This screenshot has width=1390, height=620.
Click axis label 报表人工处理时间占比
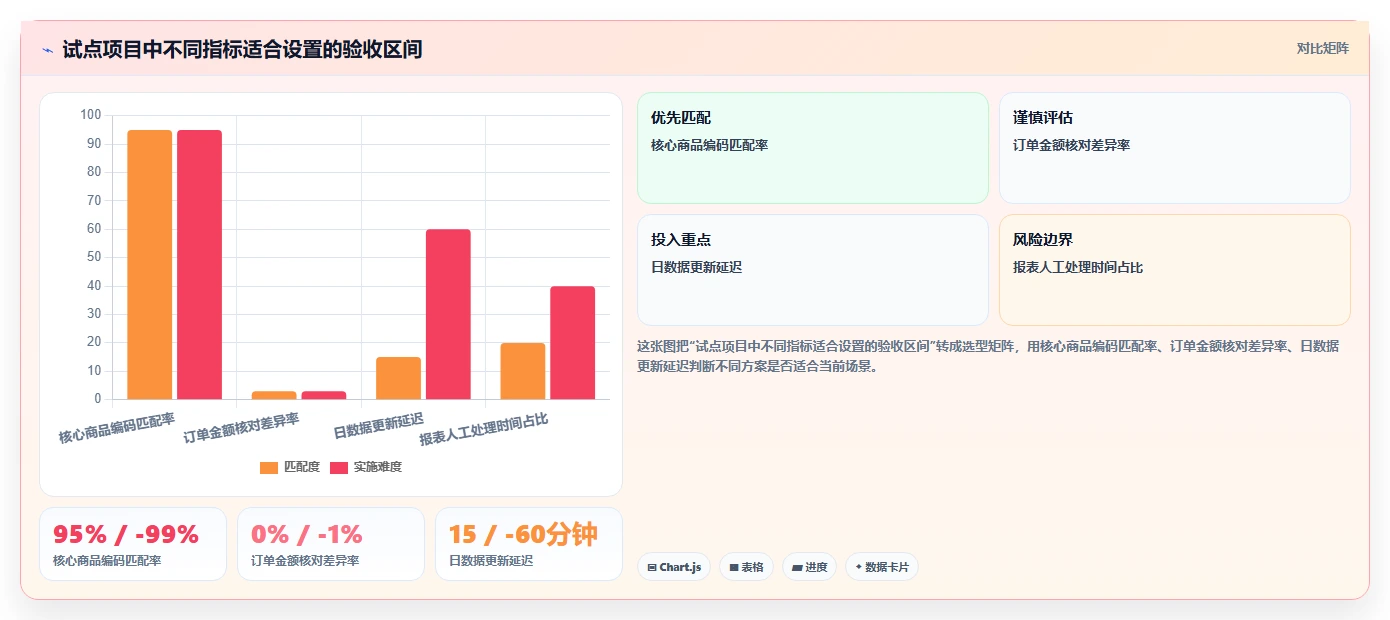tap(484, 428)
